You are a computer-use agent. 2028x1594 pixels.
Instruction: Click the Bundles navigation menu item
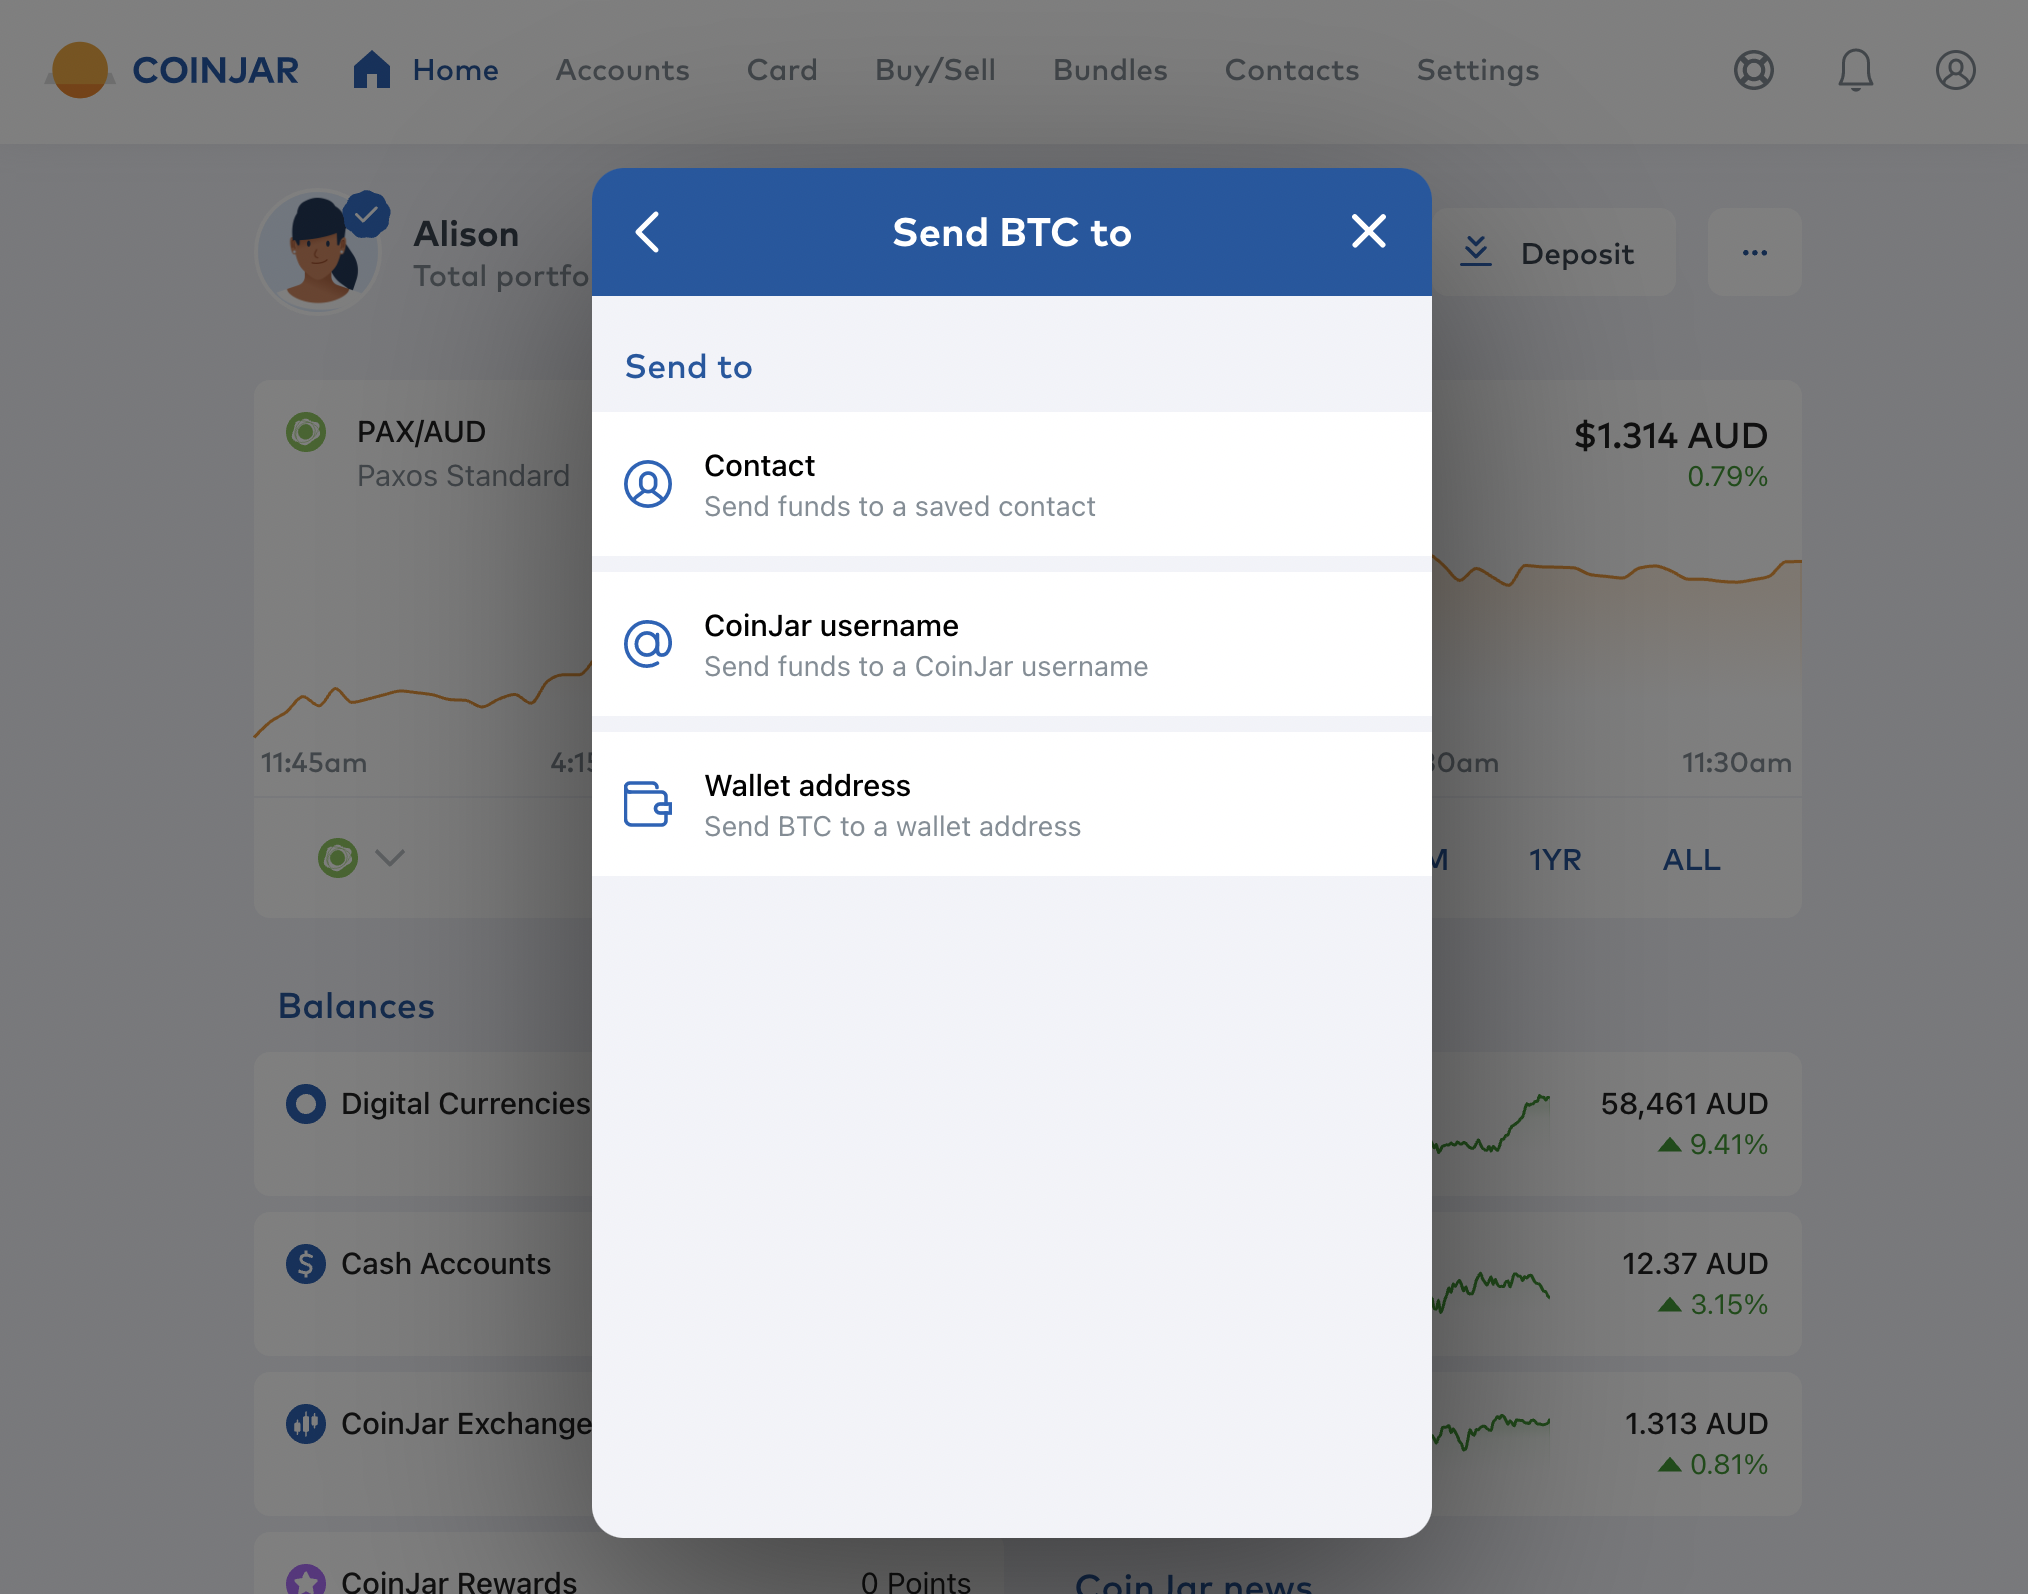(x=1109, y=69)
